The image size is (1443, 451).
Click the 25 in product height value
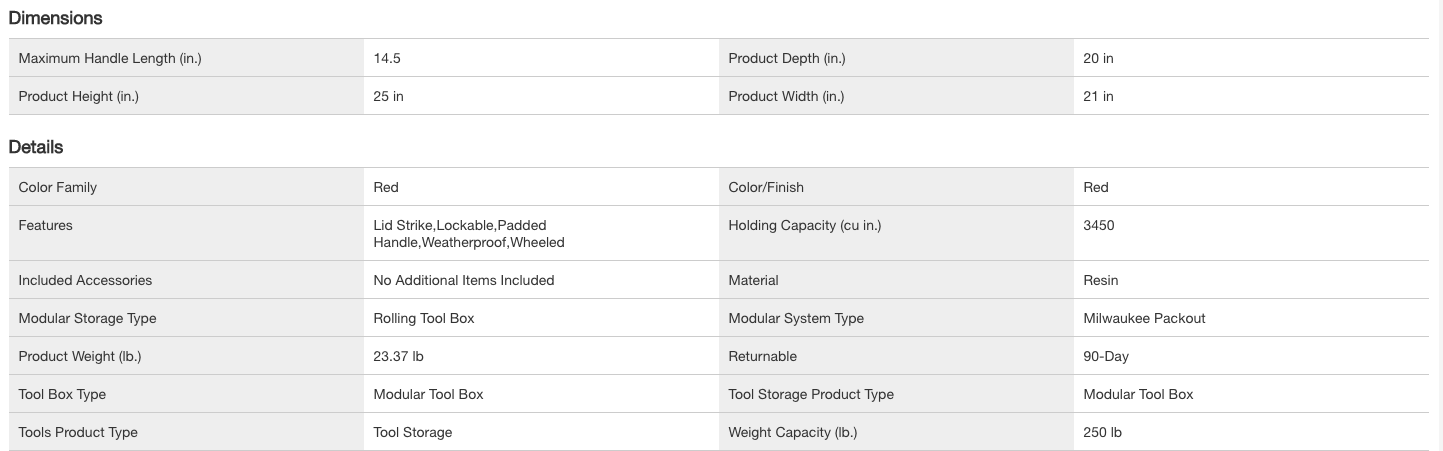coord(389,96)
